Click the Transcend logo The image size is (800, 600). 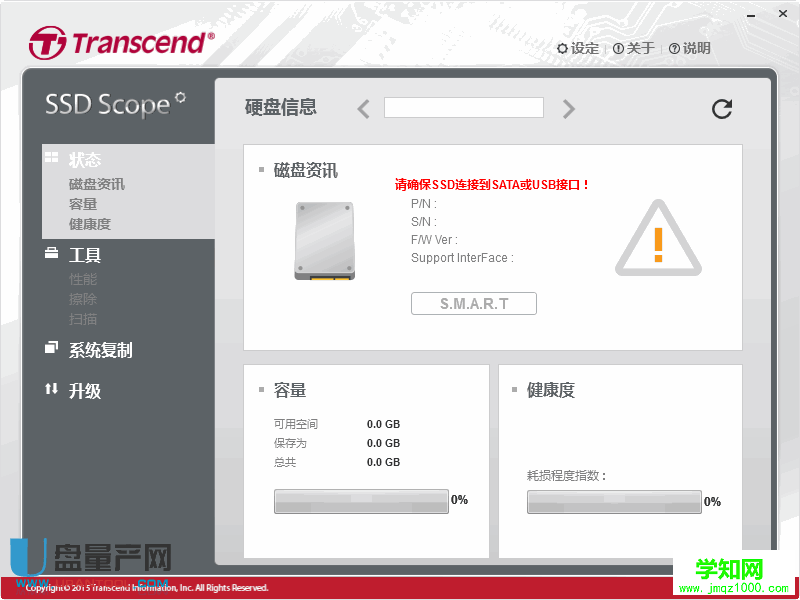pyautogui.click(x=122, y=43)
